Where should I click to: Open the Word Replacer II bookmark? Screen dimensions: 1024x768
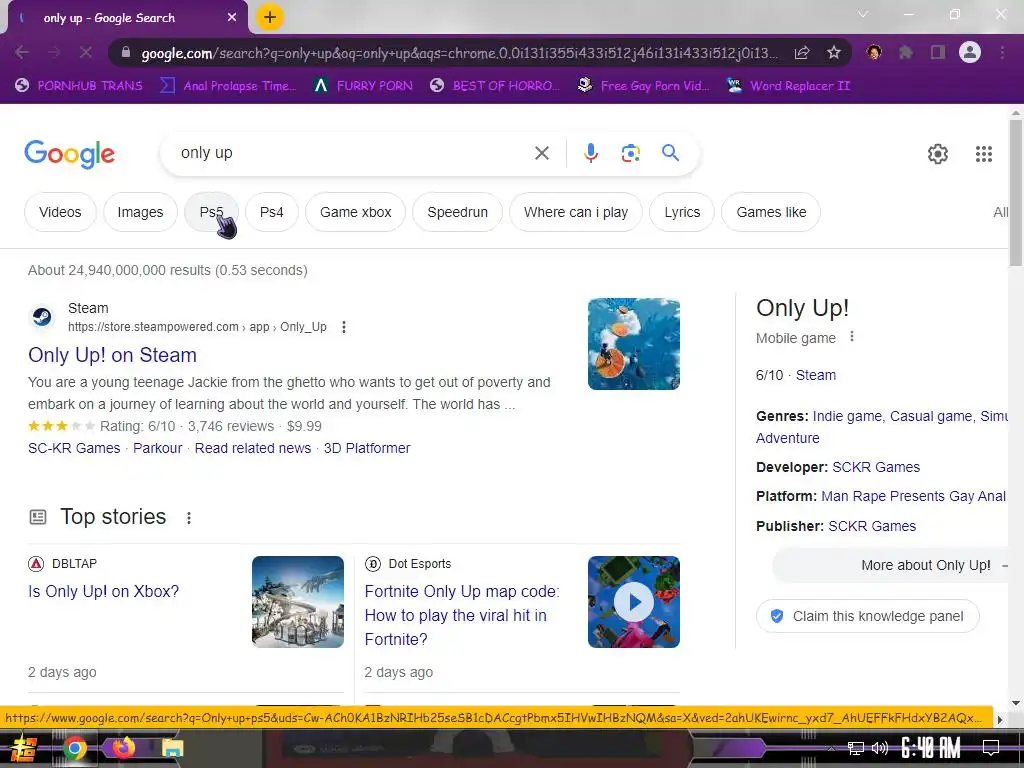(789, 86)
